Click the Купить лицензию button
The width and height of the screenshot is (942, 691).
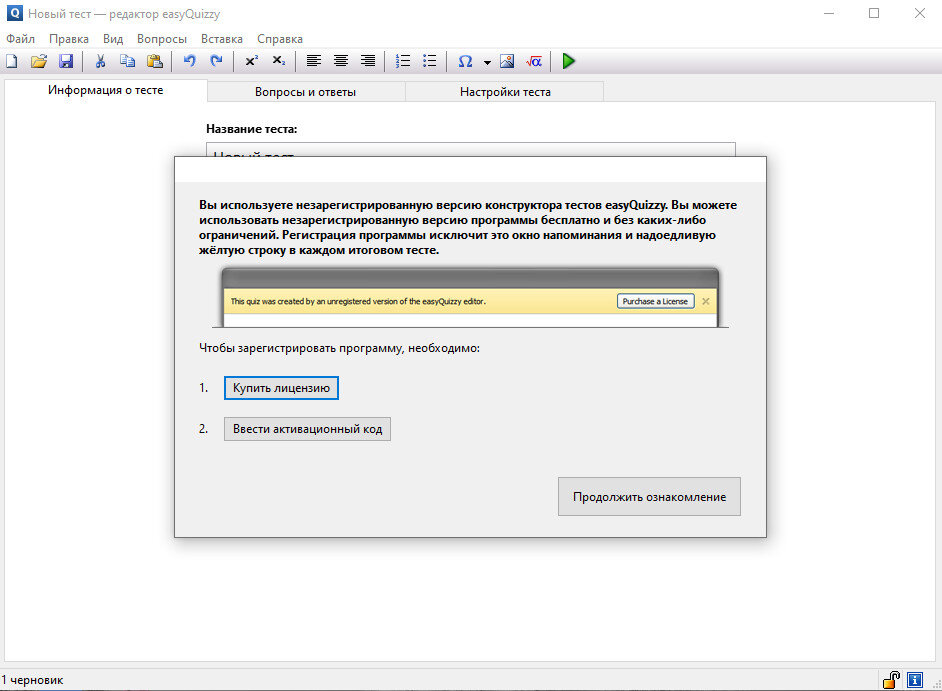click(281, 388)
